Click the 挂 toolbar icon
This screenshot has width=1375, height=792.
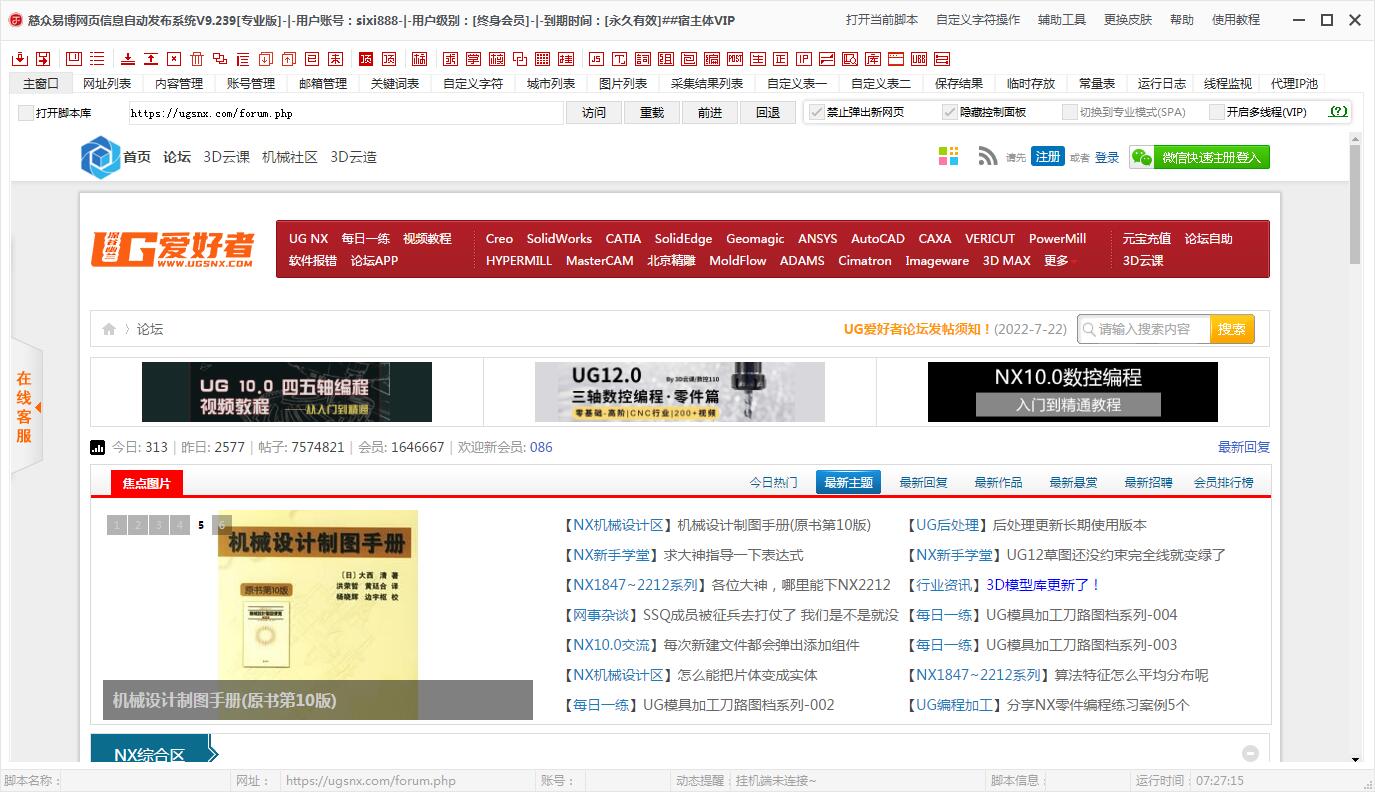(565, 59)
